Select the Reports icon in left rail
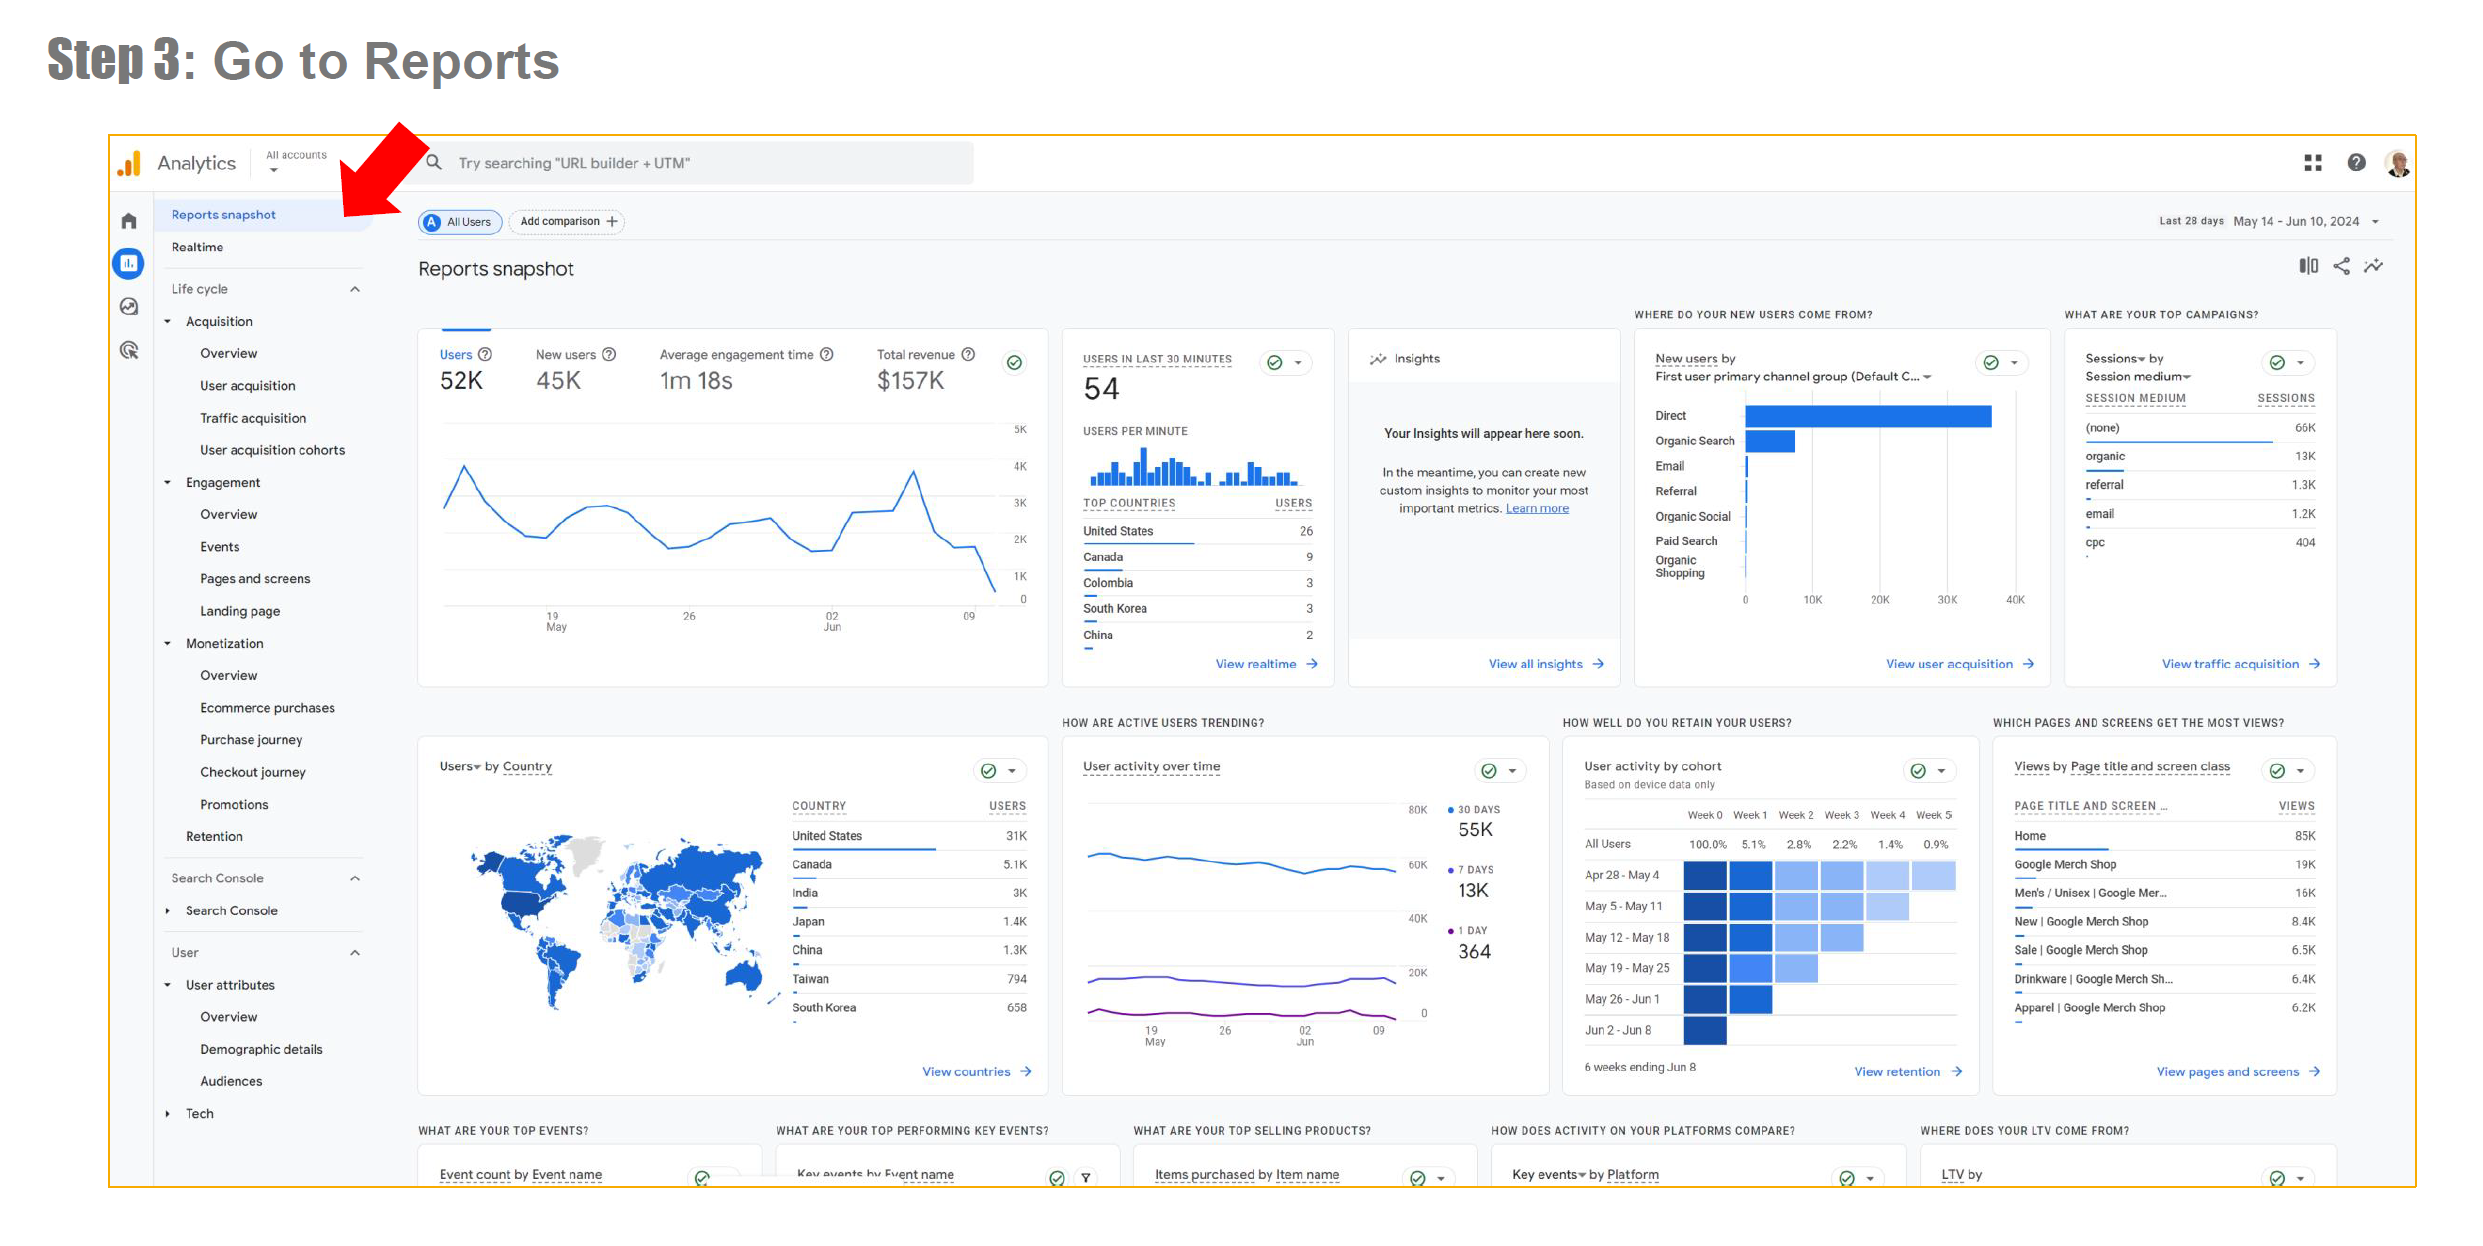Viewport: 2483px width, 1246px height. [x=129, y=264]
